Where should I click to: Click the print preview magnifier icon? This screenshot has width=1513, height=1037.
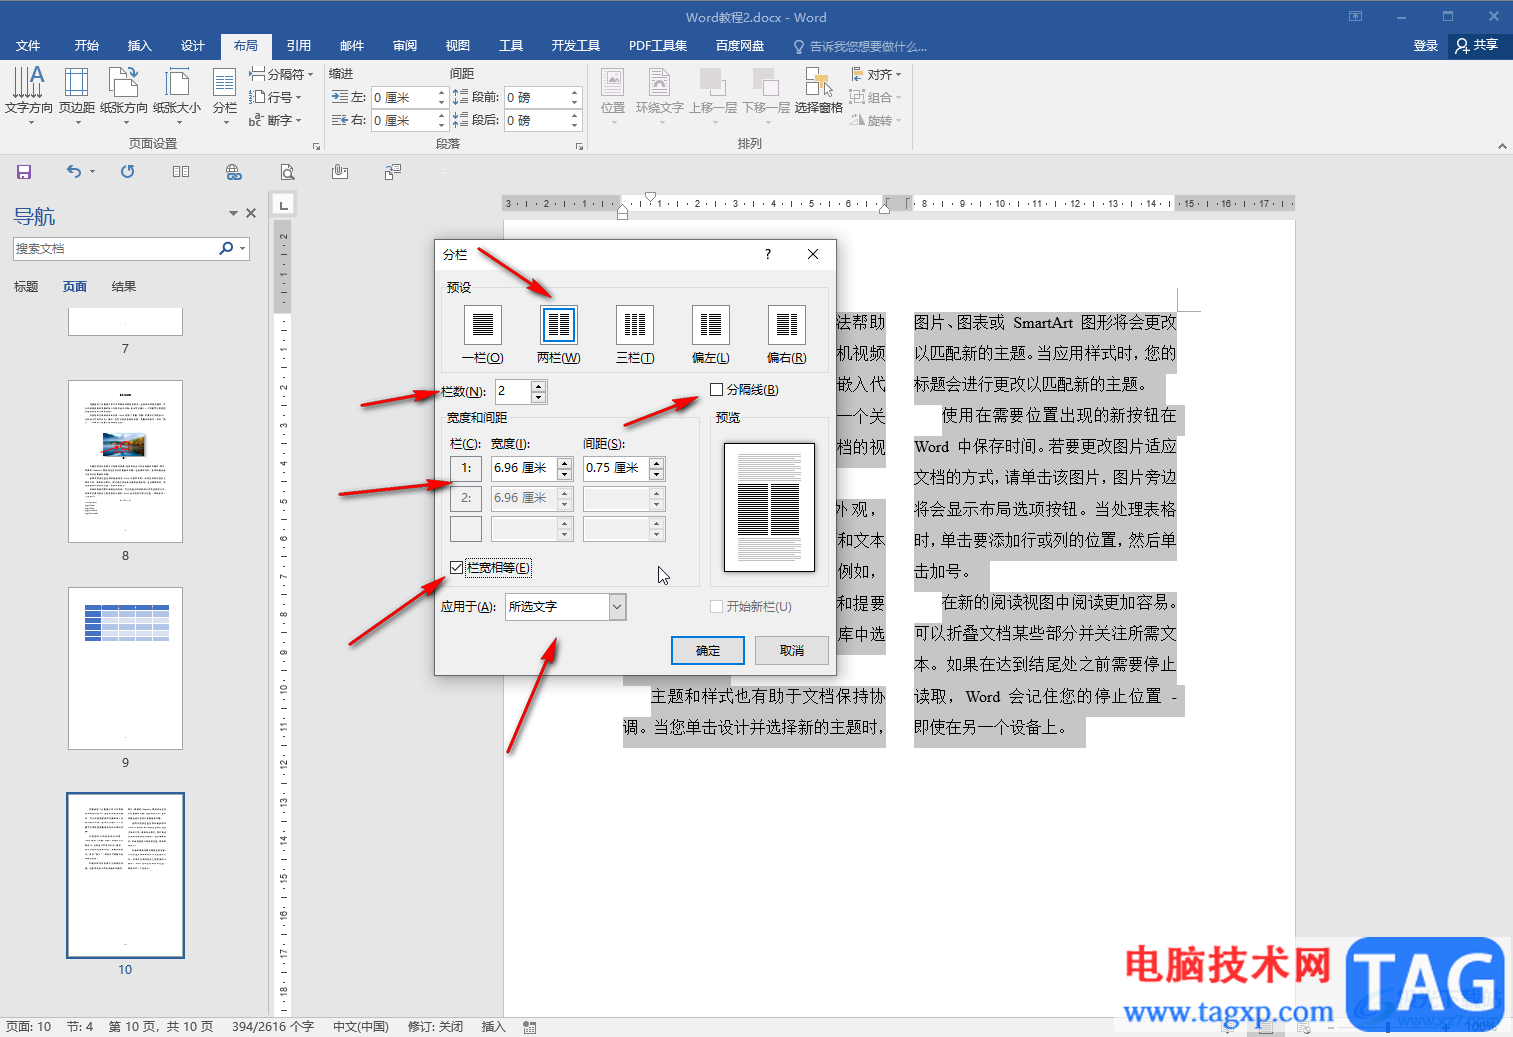(287, 172)
